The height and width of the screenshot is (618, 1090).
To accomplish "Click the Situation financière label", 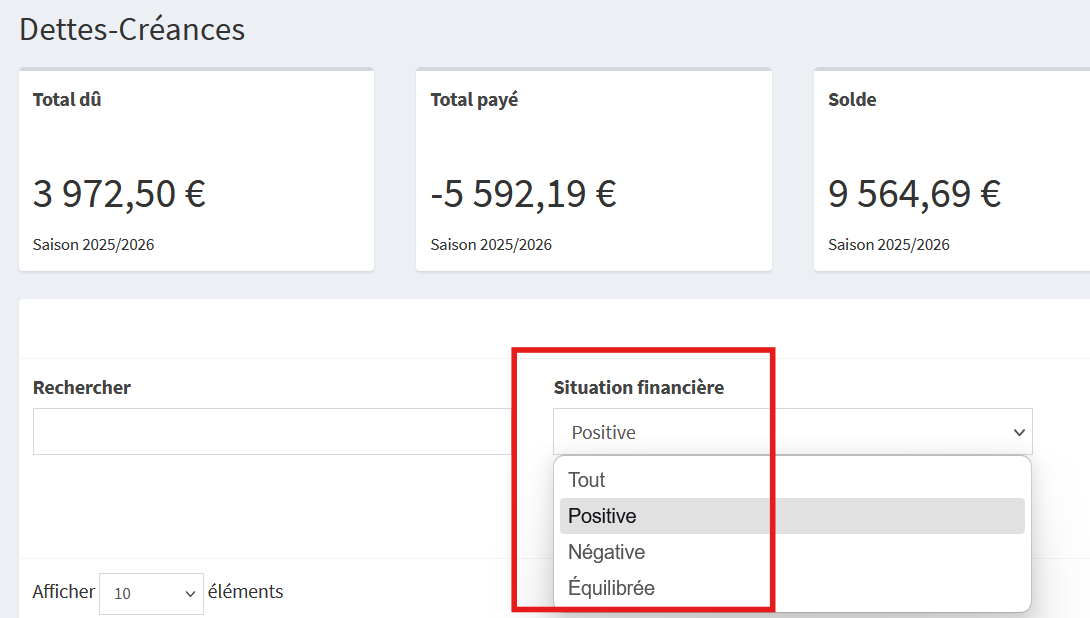I will (639, 387).
